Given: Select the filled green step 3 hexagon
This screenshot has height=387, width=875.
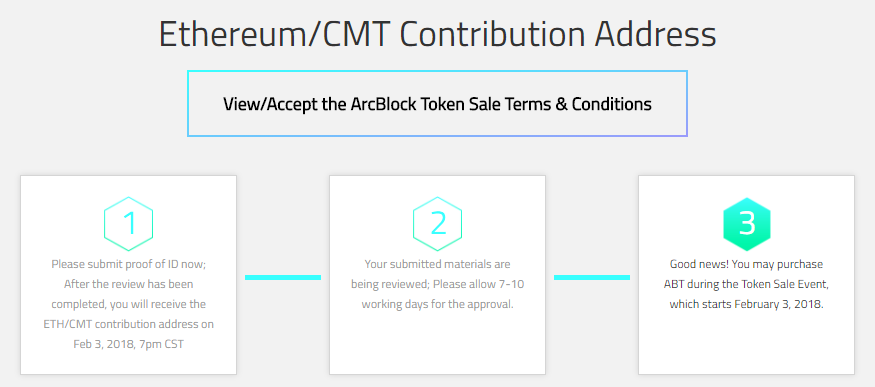Looking at the screenshot, I should click(x=747, y=224).
